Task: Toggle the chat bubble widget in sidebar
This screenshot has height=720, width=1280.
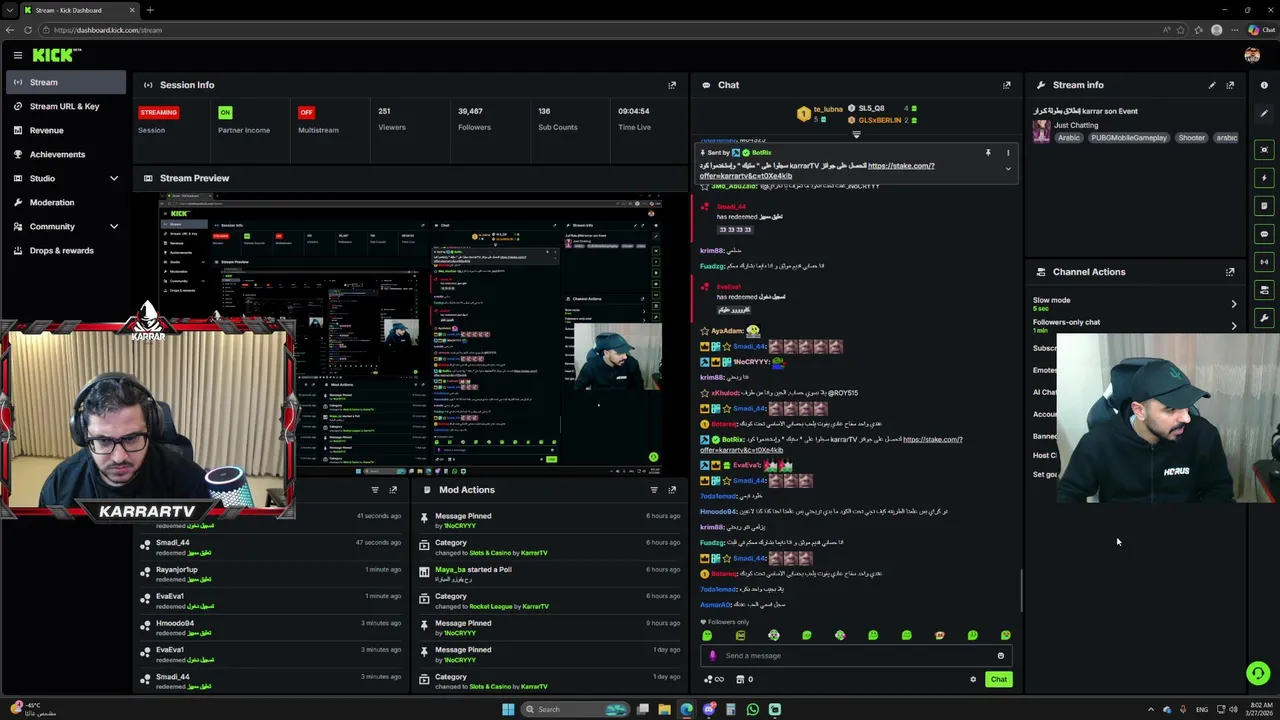Action: coord(1264,234)
